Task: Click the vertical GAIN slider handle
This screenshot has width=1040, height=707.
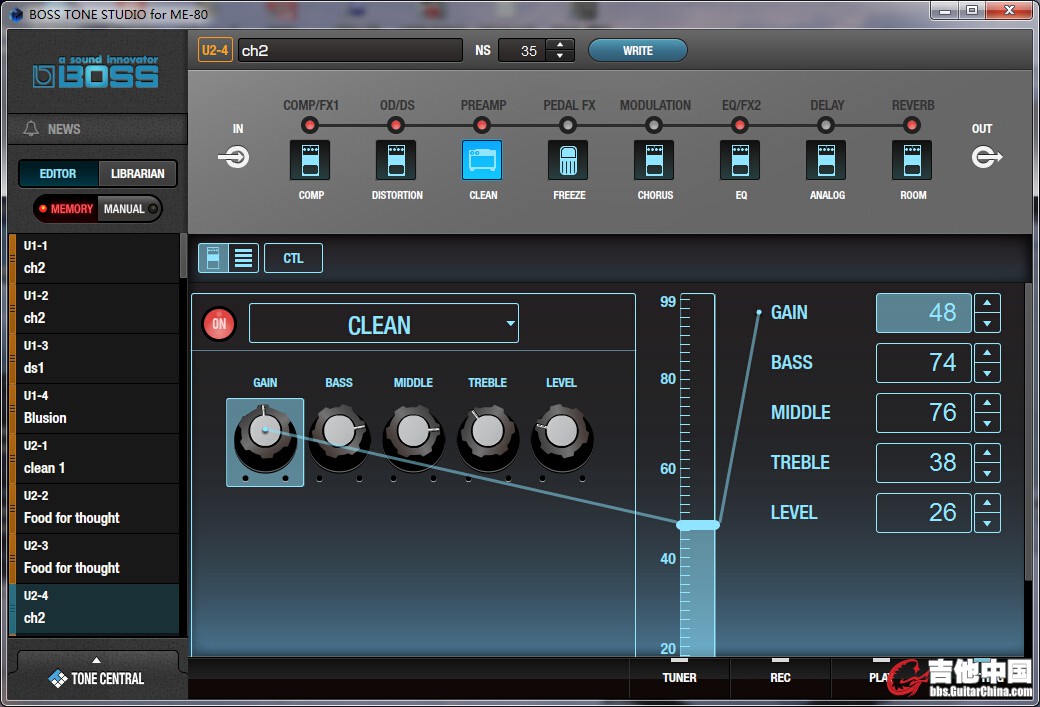Action: tap(698, 525)
